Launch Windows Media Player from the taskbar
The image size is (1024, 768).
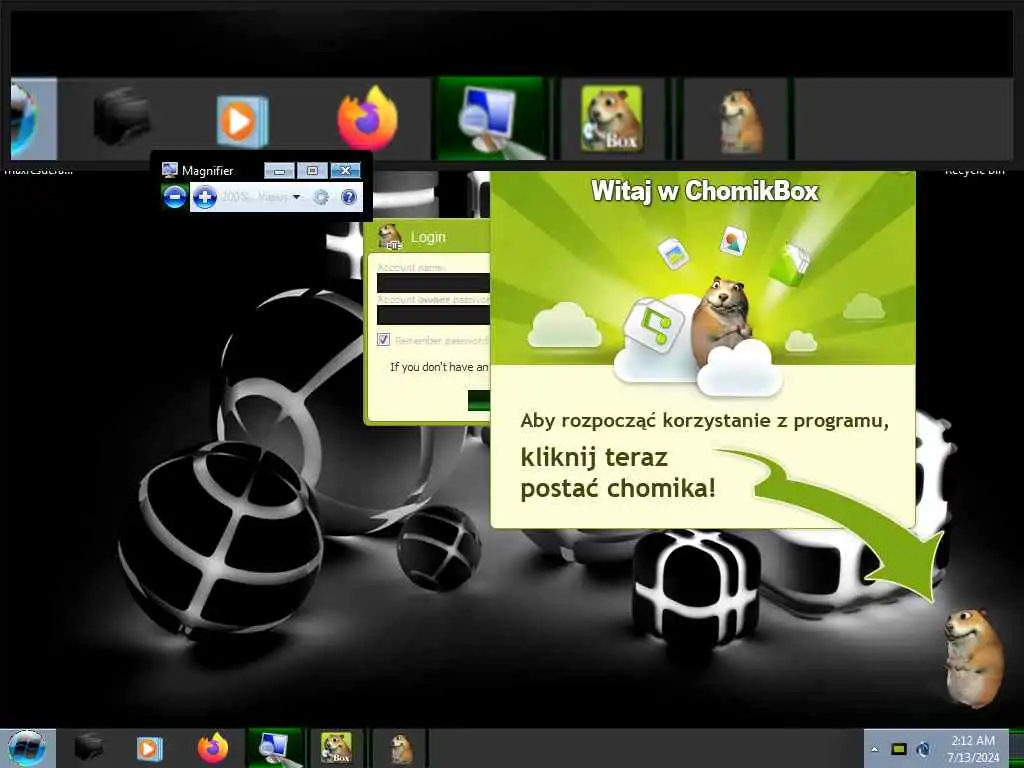(150, 748)
